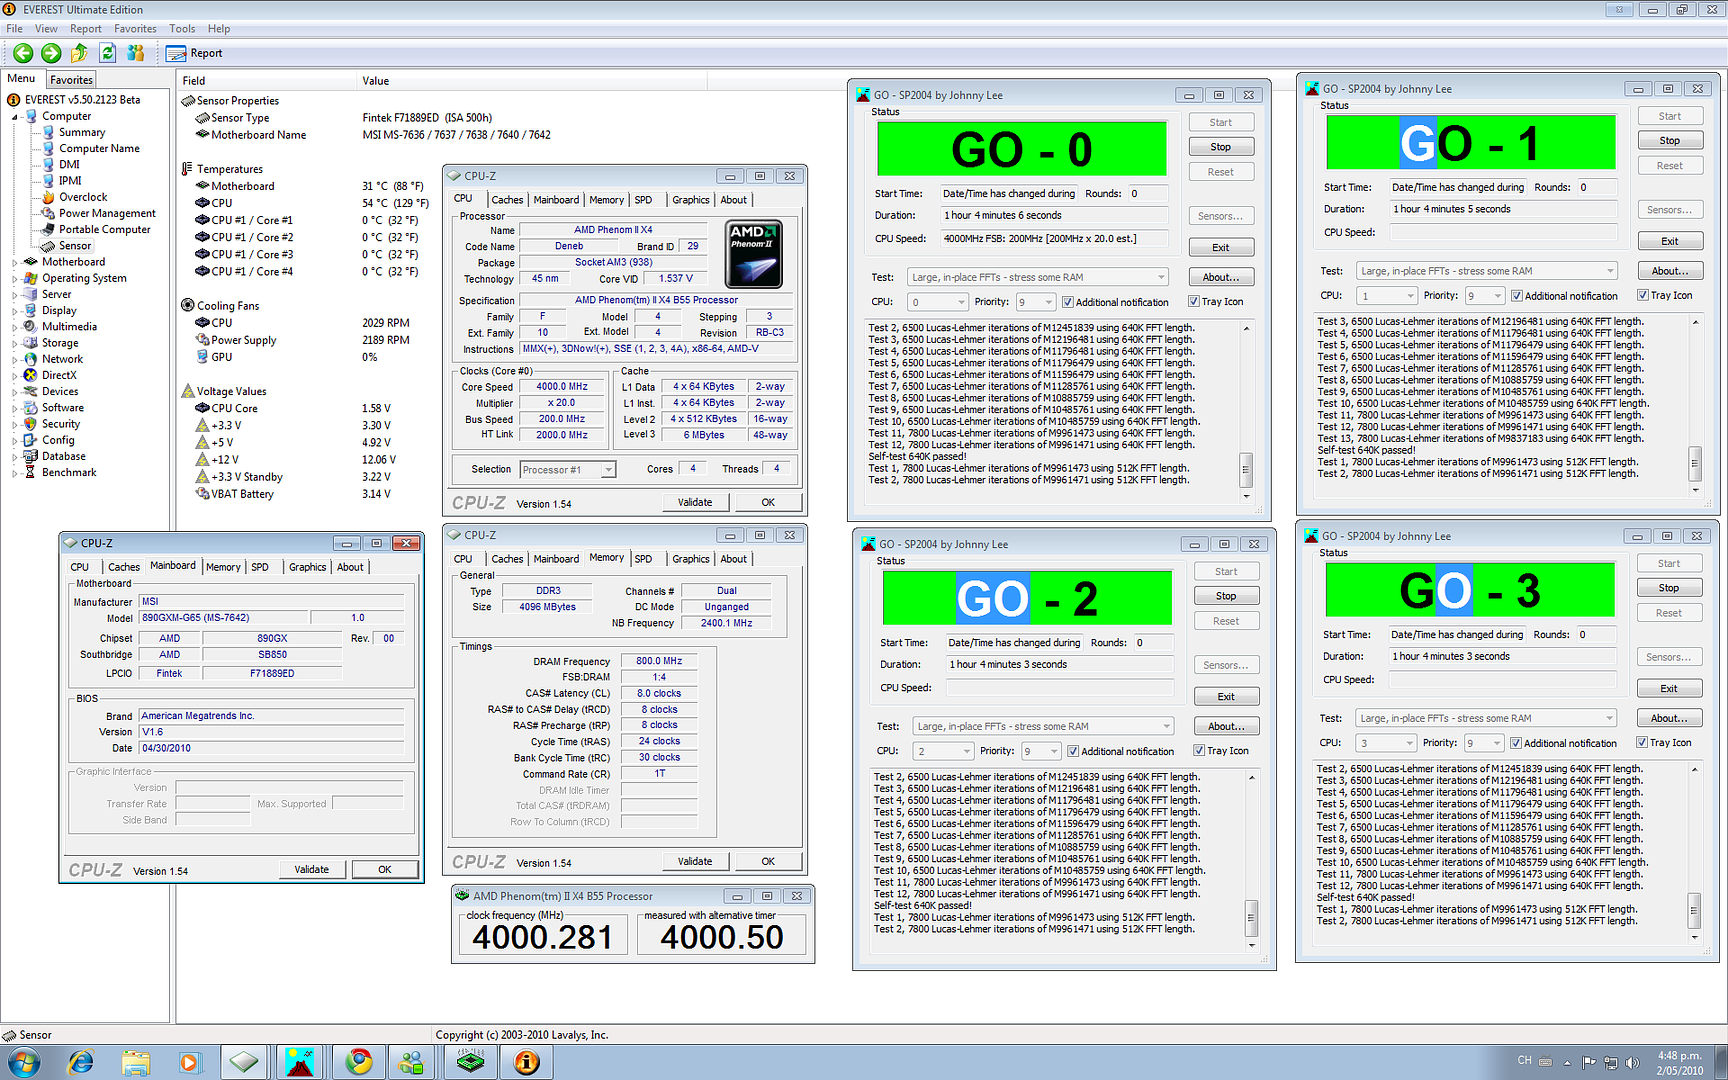
Task: Open the Report wizard from the toolbar
Action: coord(194,53)
